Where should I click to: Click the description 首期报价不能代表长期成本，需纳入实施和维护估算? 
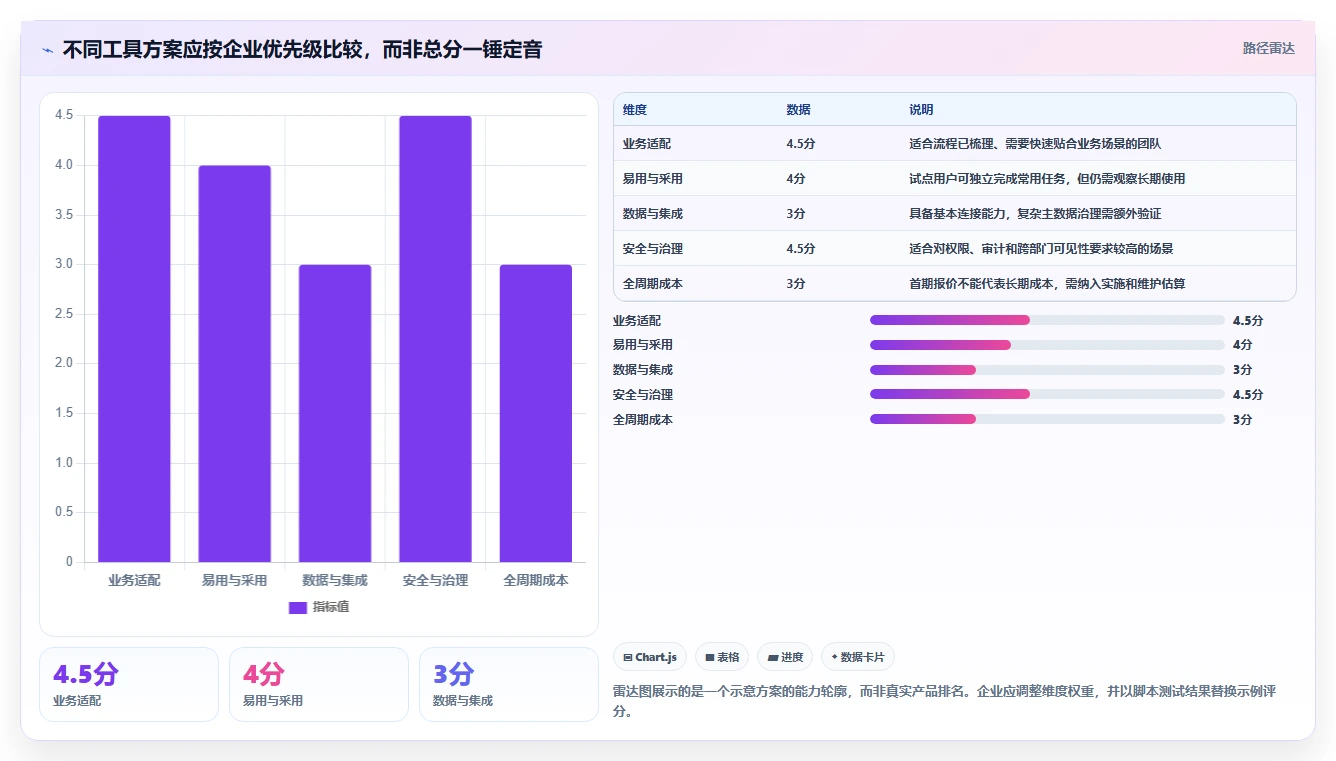[1047, 284]
